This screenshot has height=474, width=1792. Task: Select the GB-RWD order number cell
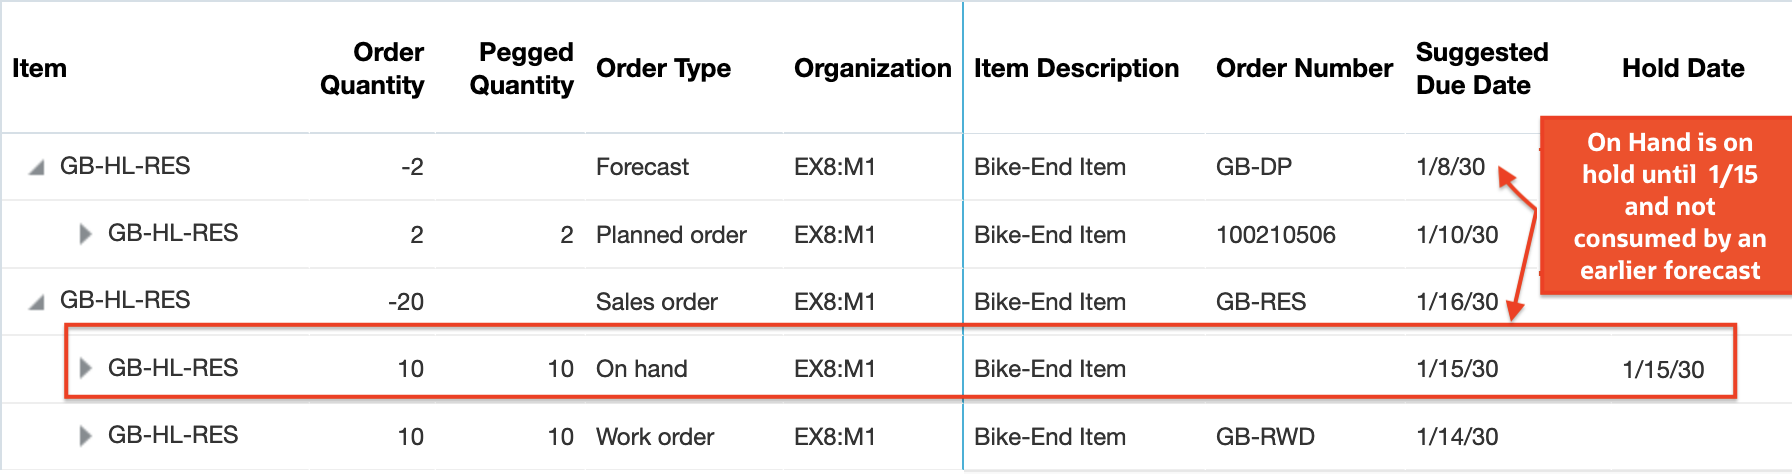[x=1265, y=437]
